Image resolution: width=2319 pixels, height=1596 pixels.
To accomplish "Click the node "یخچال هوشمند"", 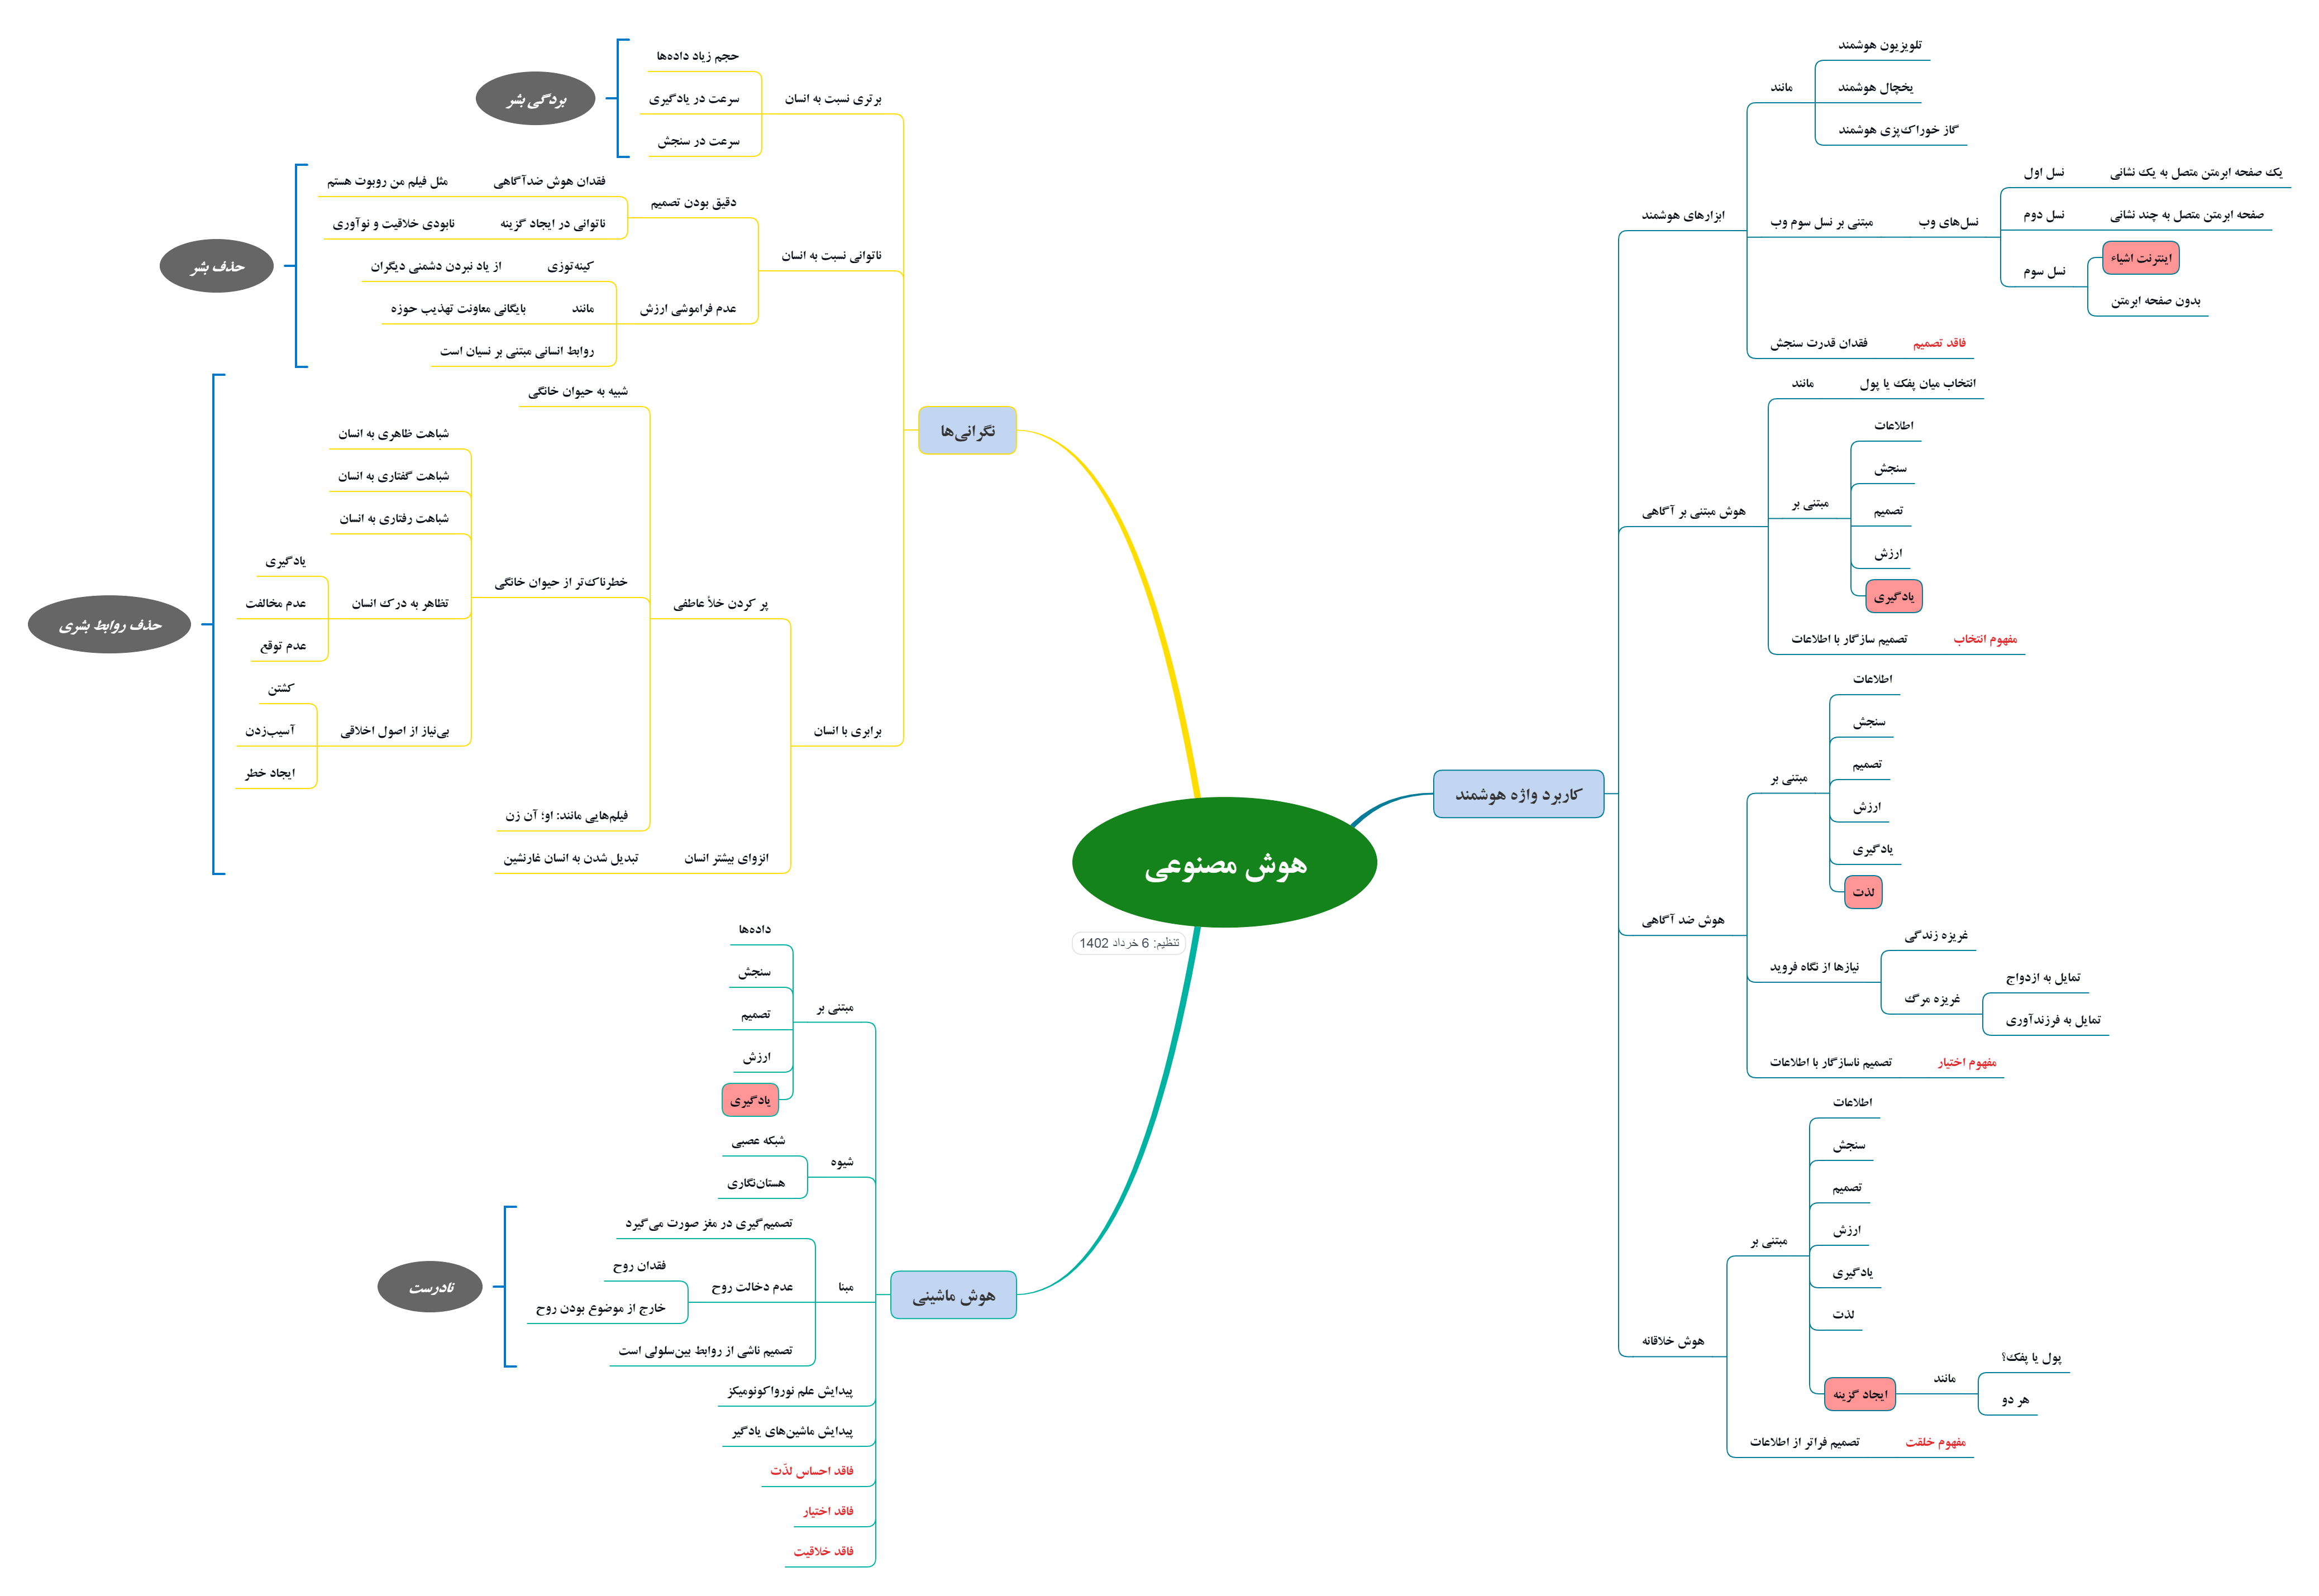I will [1875, 87].
